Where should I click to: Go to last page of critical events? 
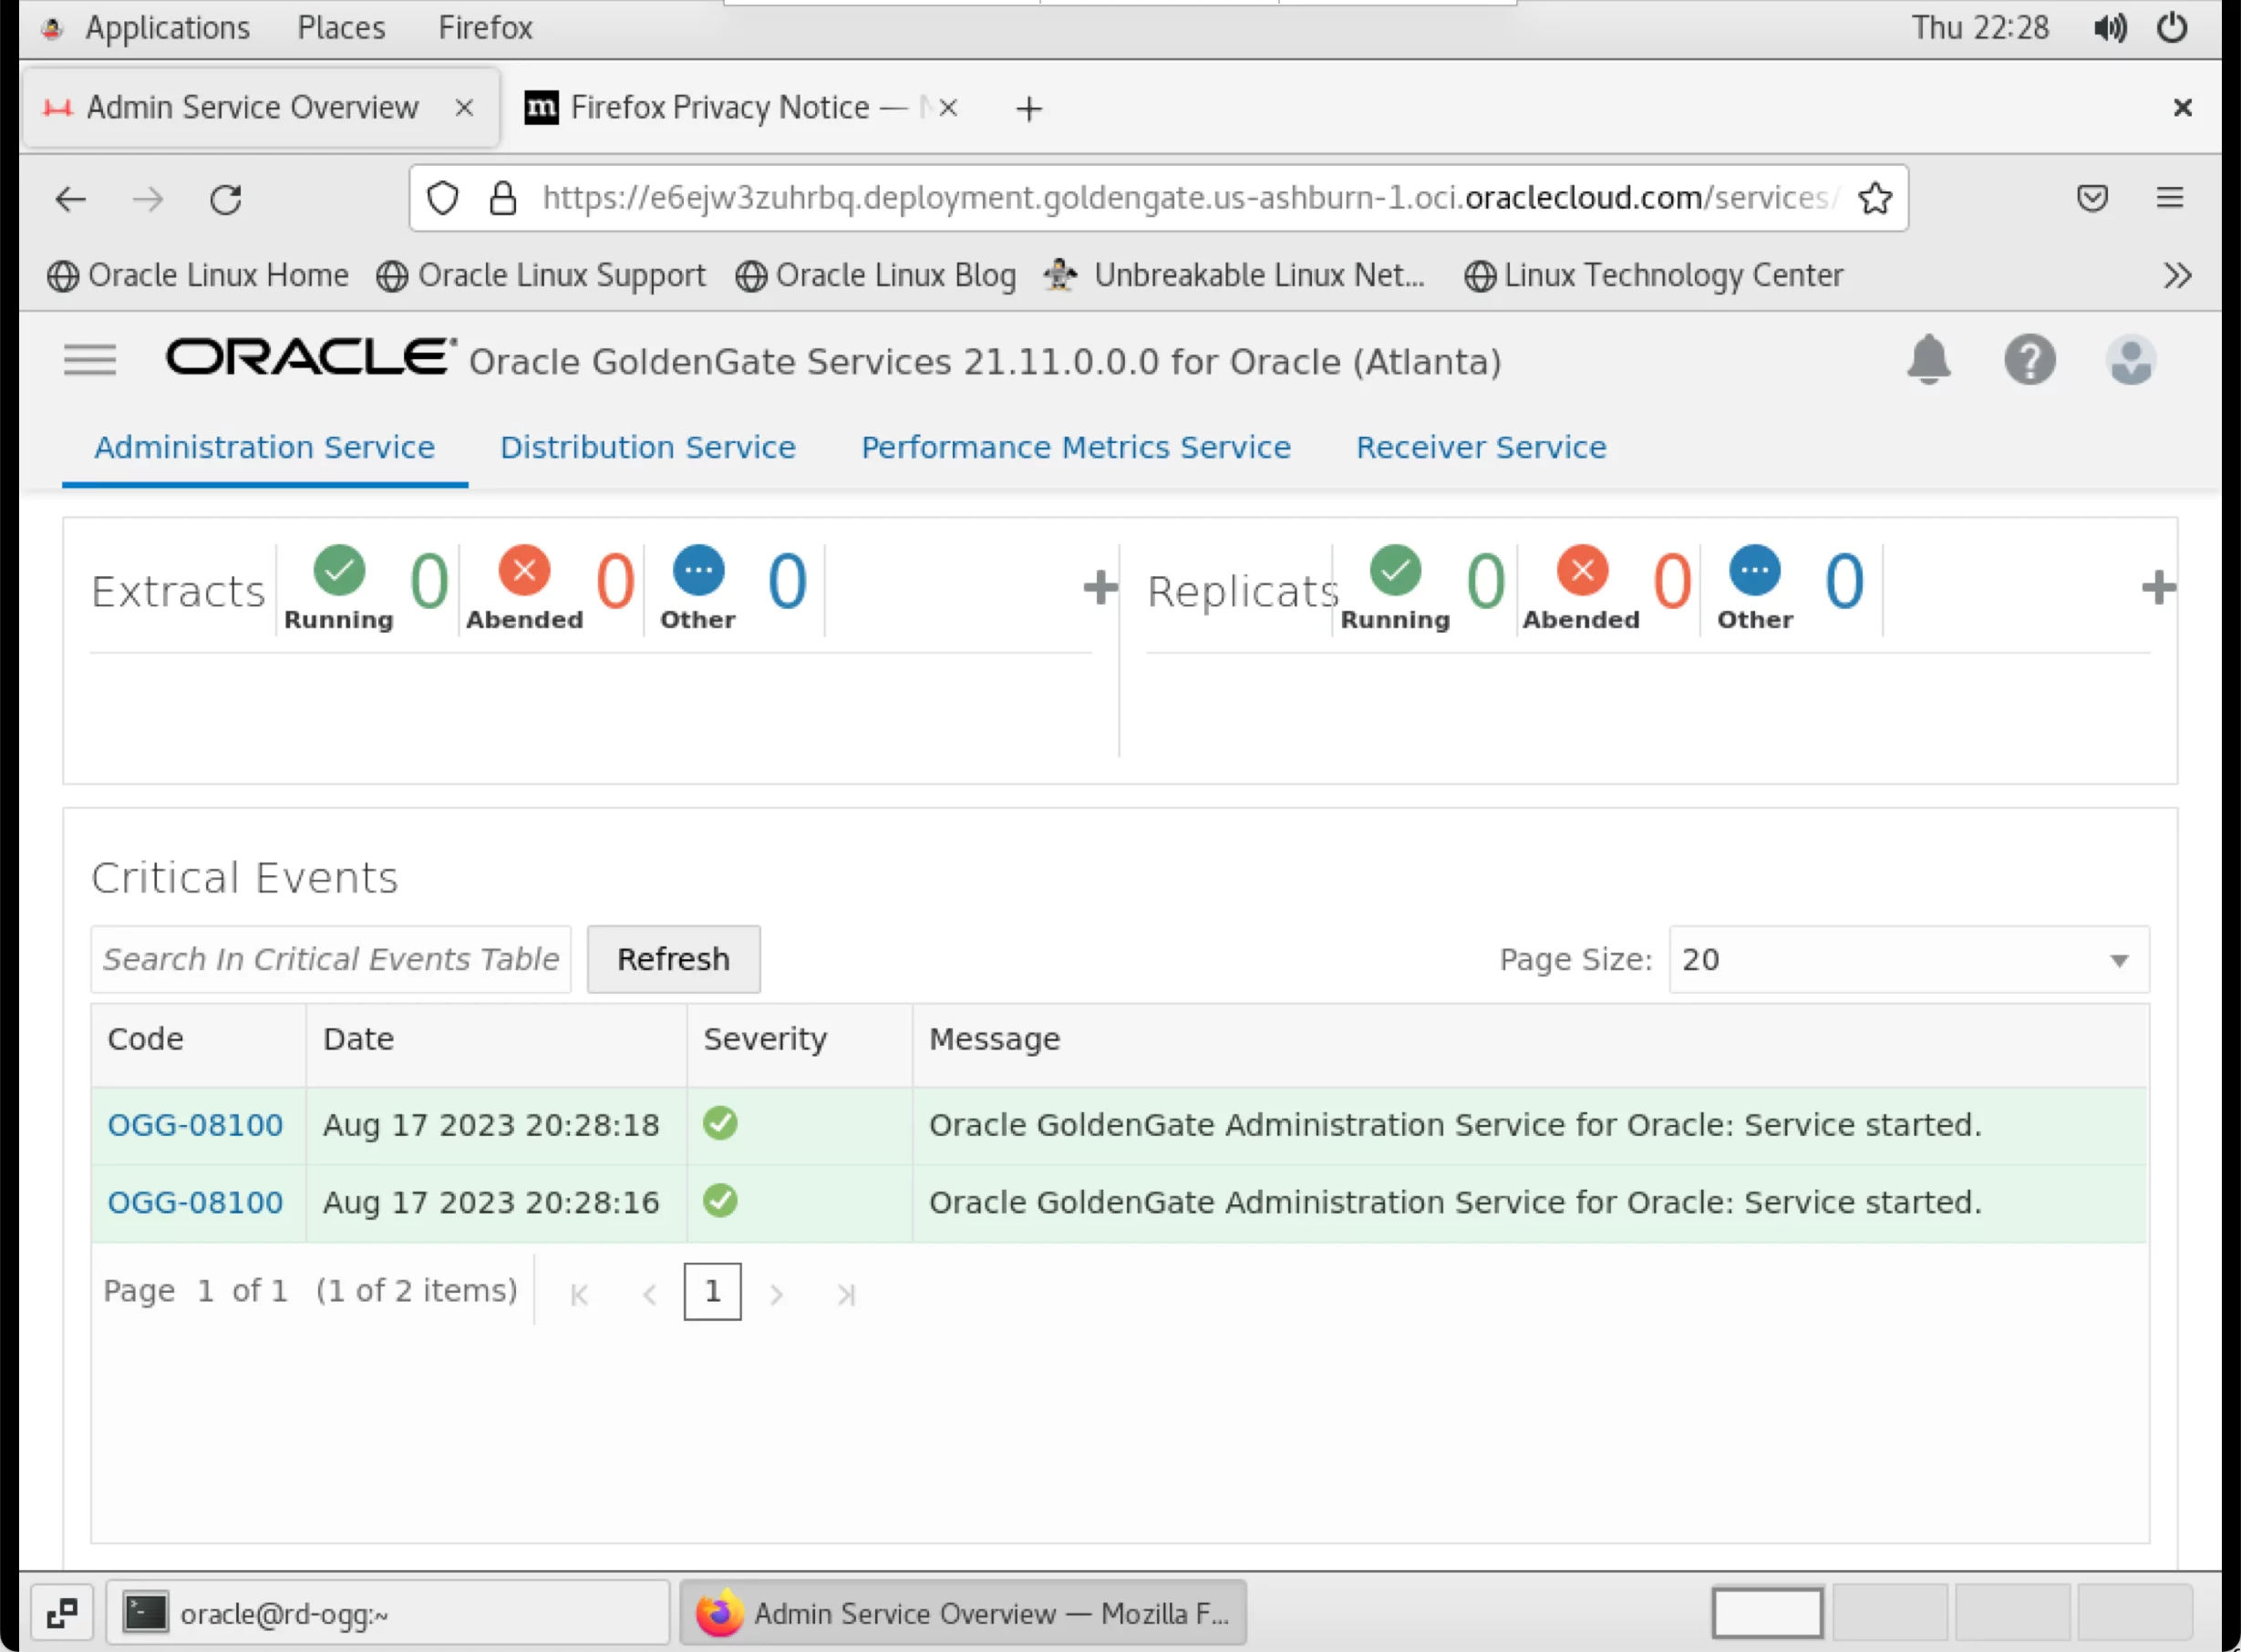click(x=846, y=1294)
